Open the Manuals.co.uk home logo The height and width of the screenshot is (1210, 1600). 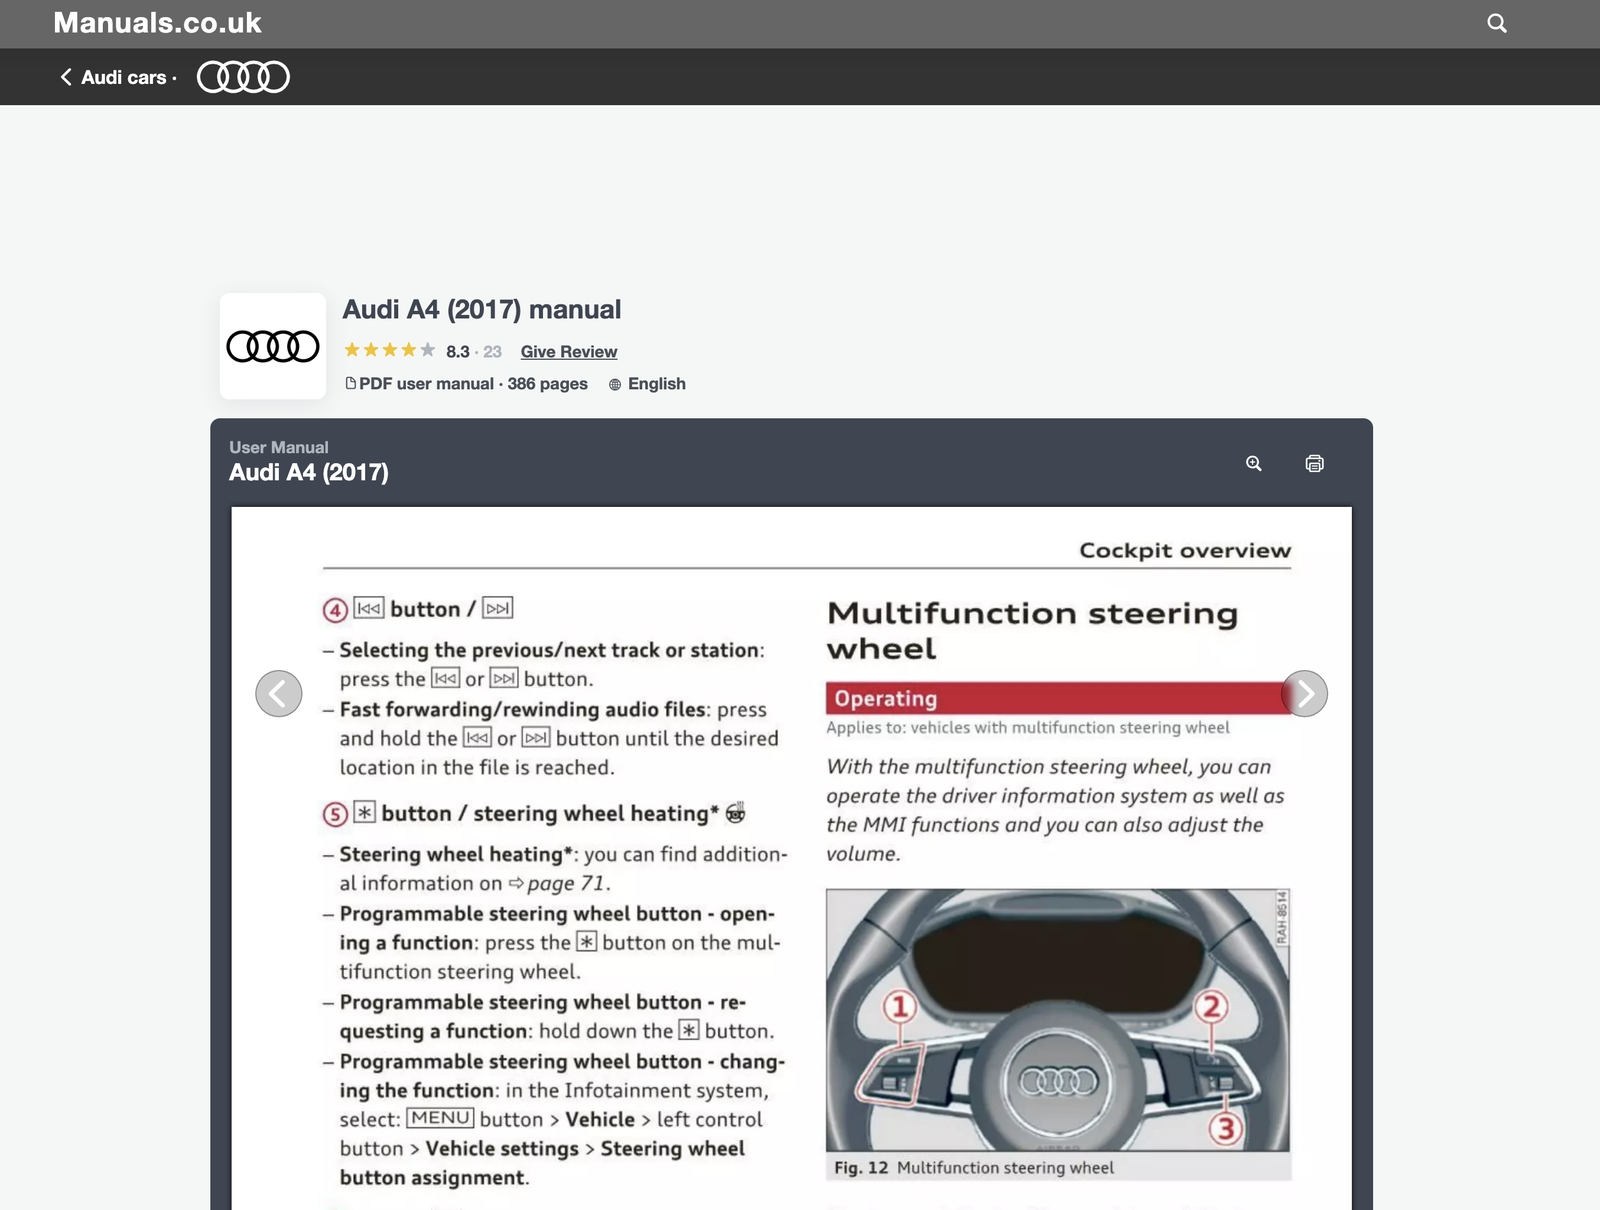click(157, 23)
